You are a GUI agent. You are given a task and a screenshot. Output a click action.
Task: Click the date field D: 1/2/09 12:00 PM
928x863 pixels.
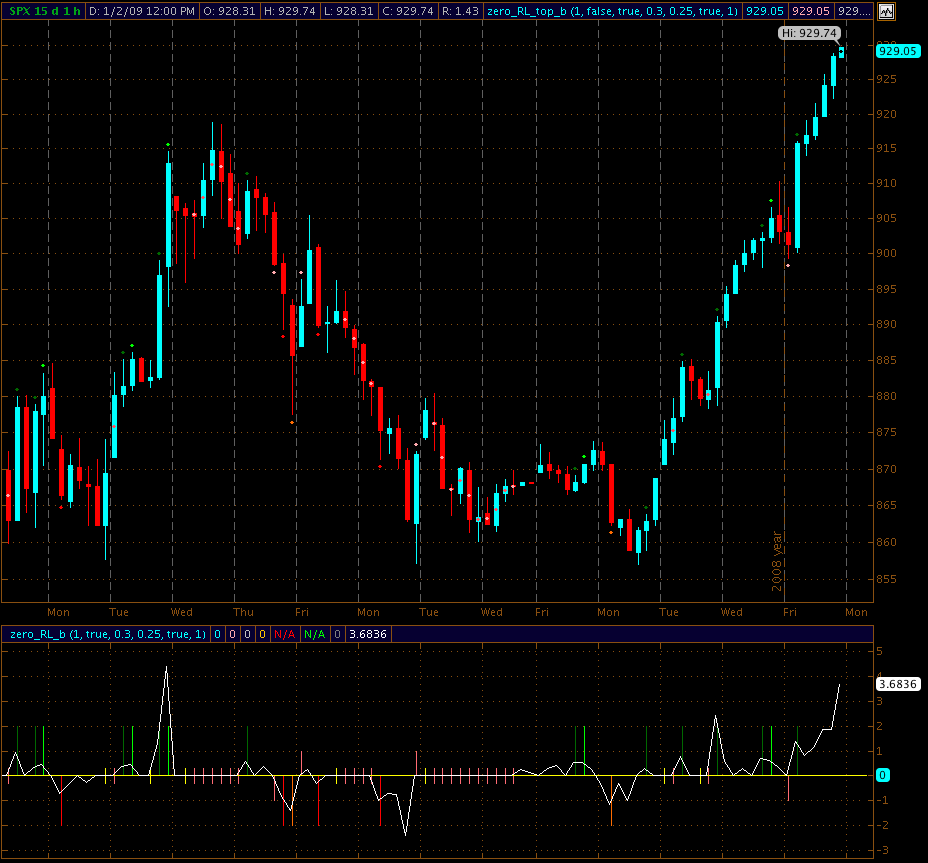point(143,11)
